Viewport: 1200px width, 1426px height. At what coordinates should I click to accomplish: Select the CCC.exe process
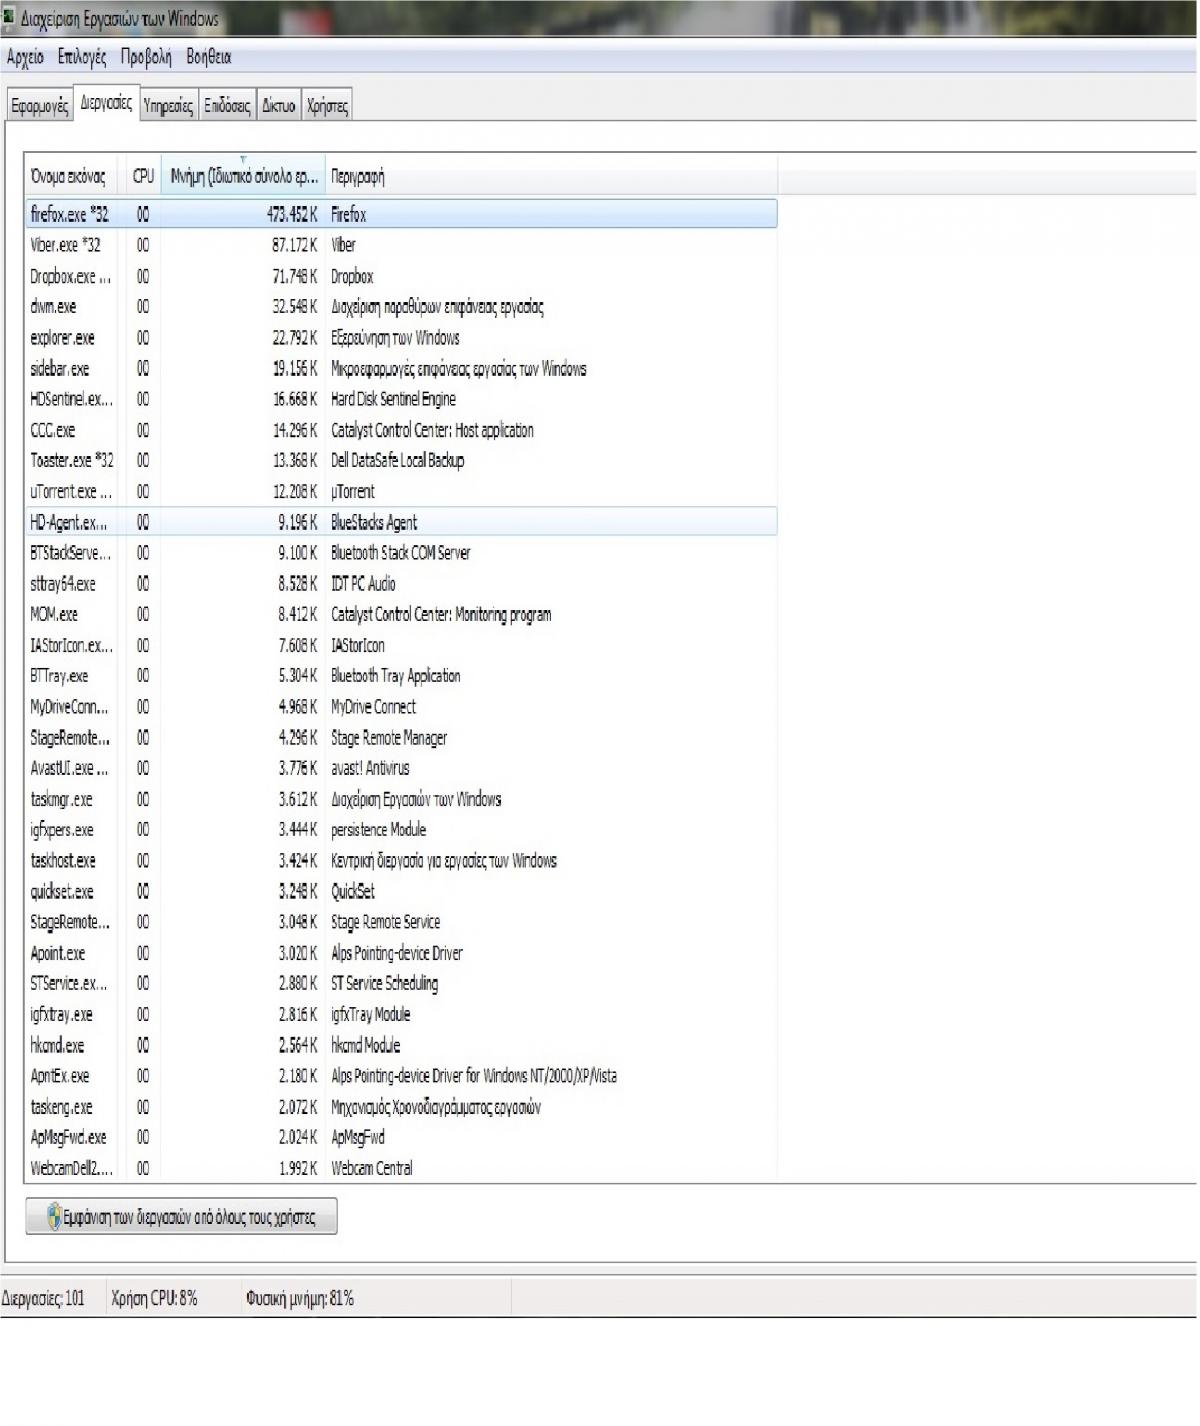401,430
